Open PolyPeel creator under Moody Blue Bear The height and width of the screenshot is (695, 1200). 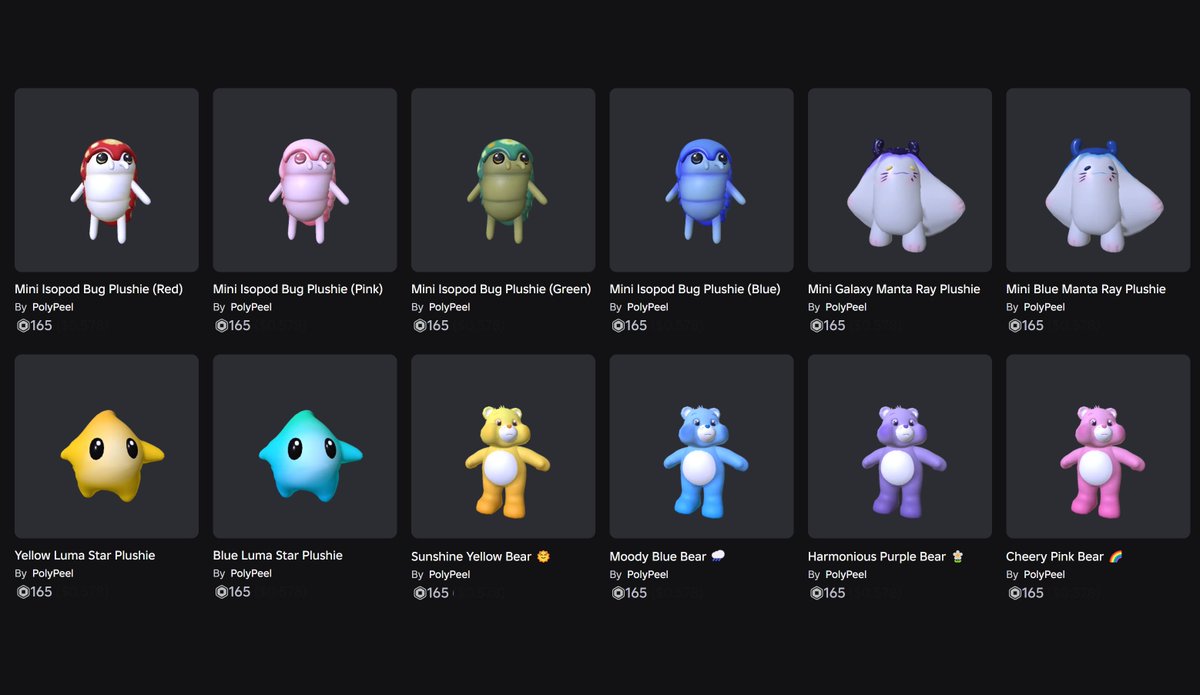[x=648, y=574]
